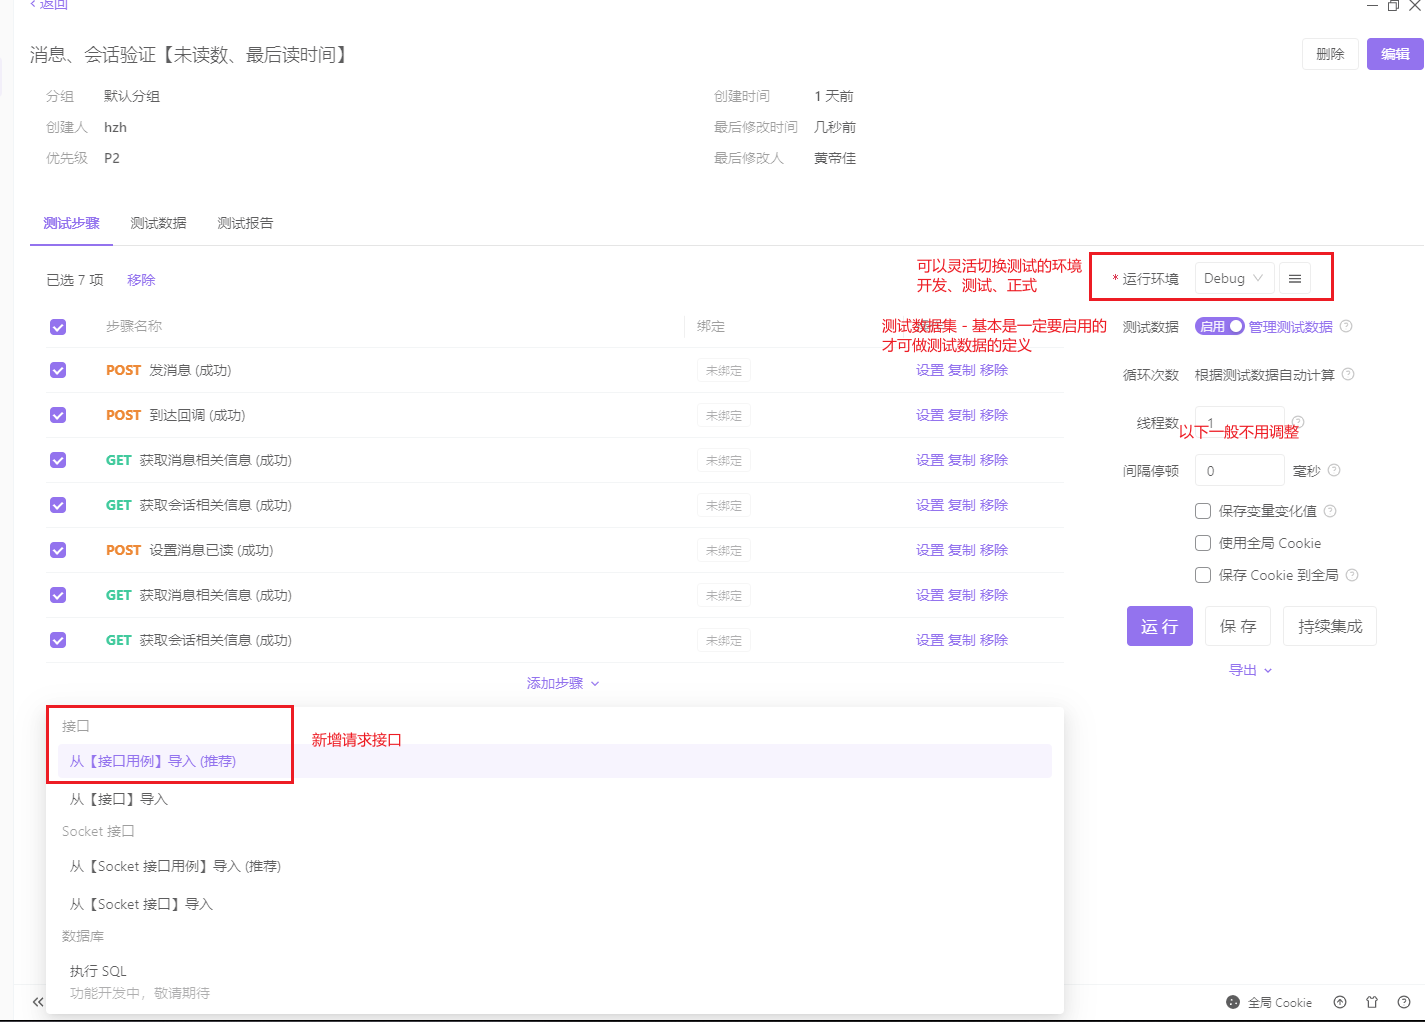1425x1022 pixels.
Task: Open 全局 Cookie in the bottom bar
Action: 1269,1002
